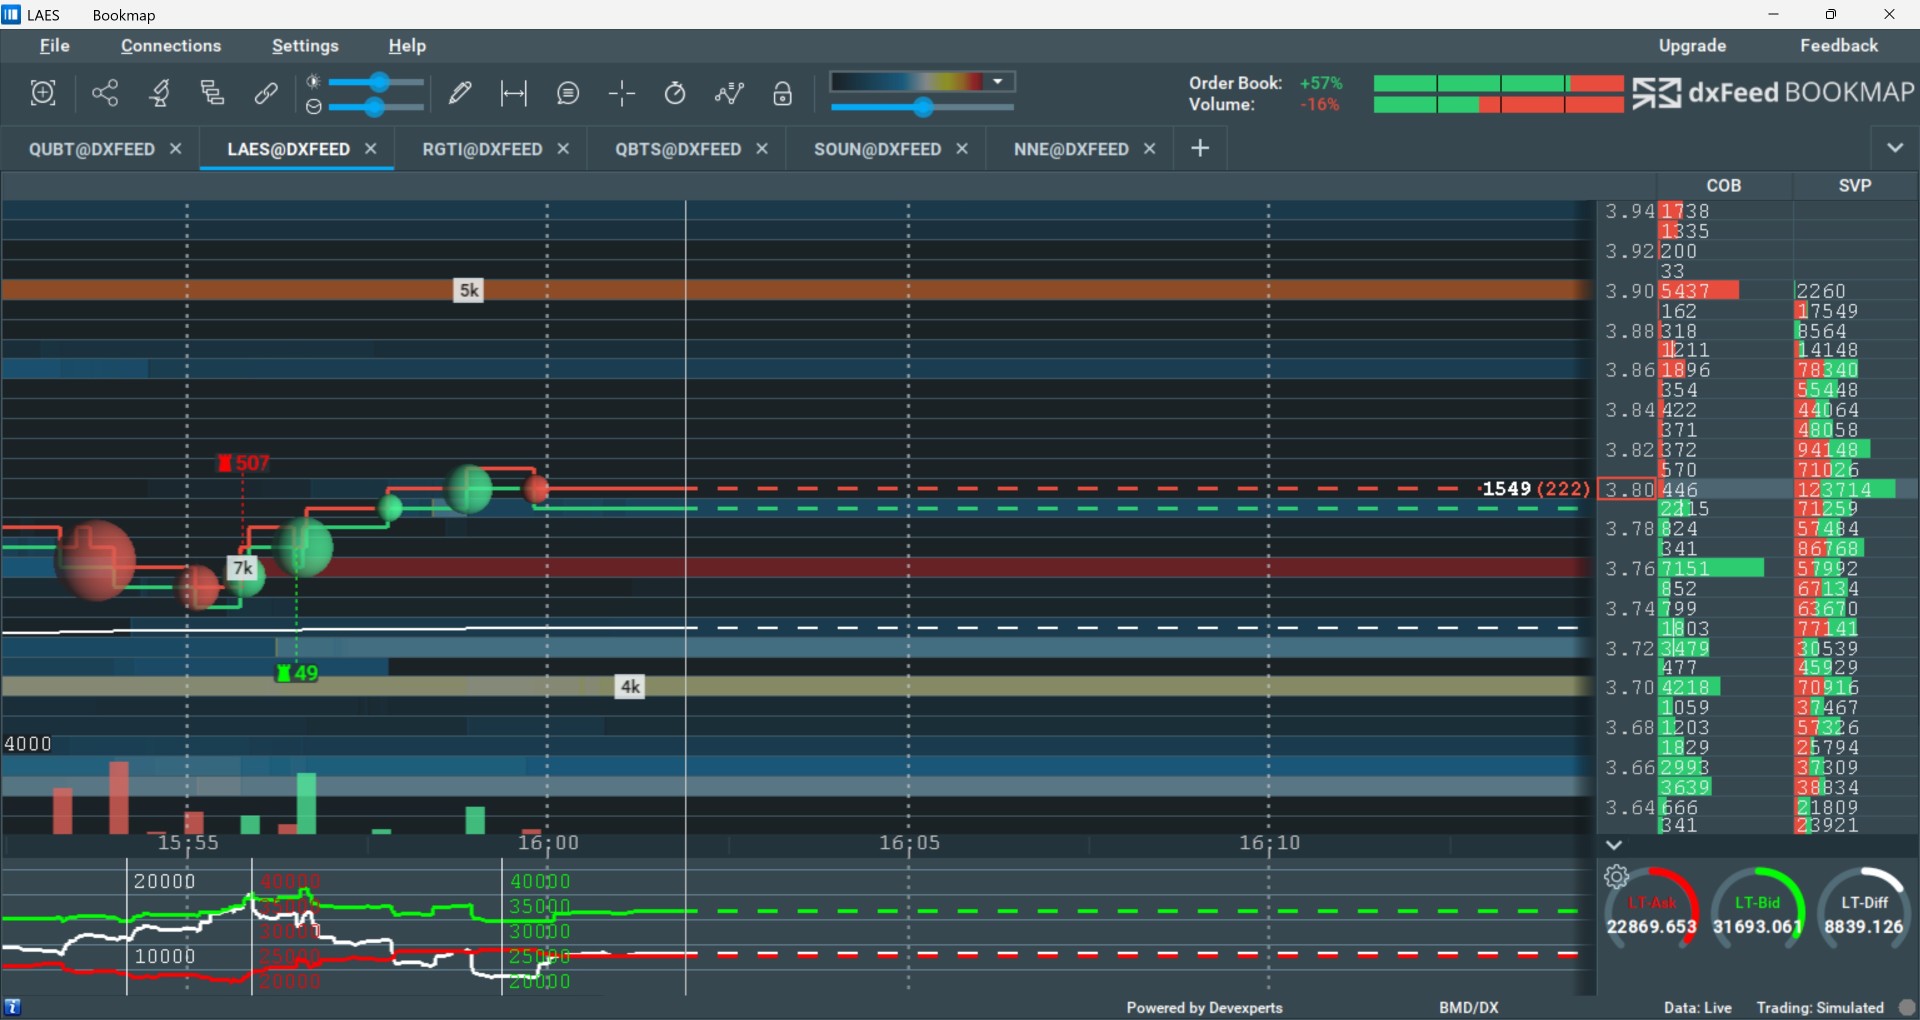The height and width of the screenshot is (1020, 1920).
Task: Select the horizontal measure tool
Action: pyautogui.click(x=514, y=93)
